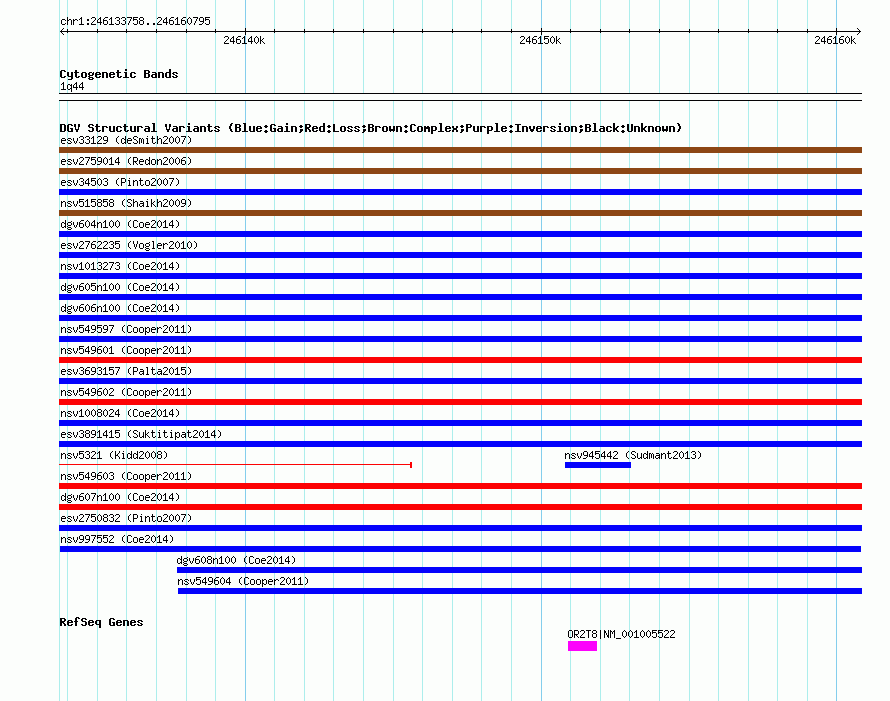Click the 246140k ruler marker
The width and height of the screenshot is (890, 701).
point(244,40)
